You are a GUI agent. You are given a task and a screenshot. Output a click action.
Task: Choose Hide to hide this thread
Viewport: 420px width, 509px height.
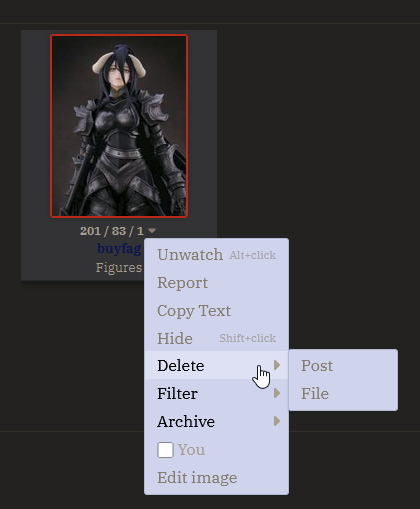click(216, 338)
